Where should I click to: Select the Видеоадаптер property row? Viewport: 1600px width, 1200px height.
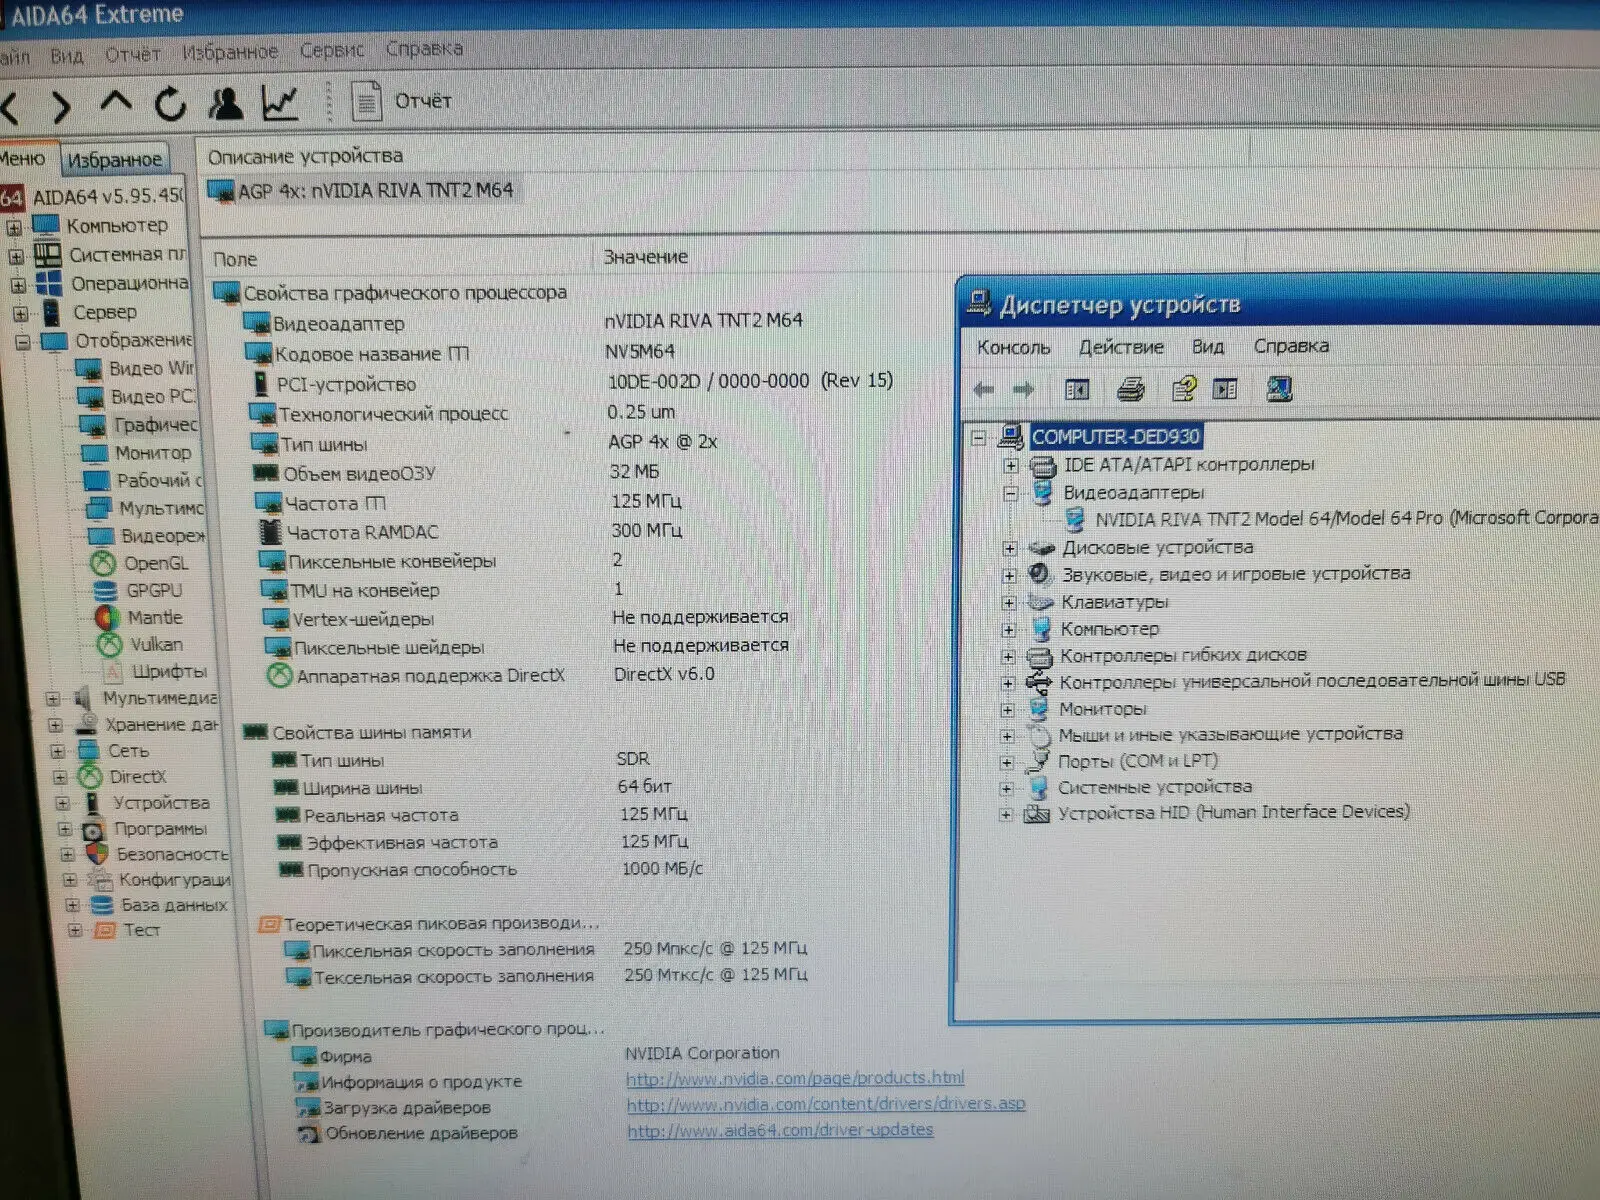point(339,324)
